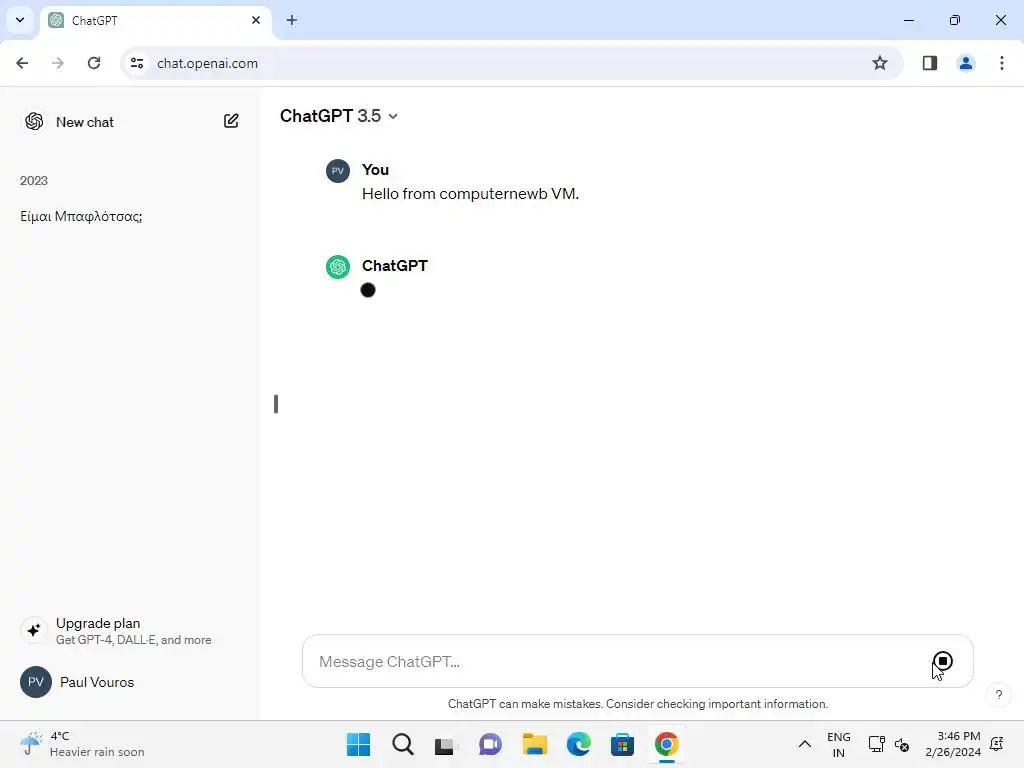Open File Explorer from the taskbar

point(534,744)
